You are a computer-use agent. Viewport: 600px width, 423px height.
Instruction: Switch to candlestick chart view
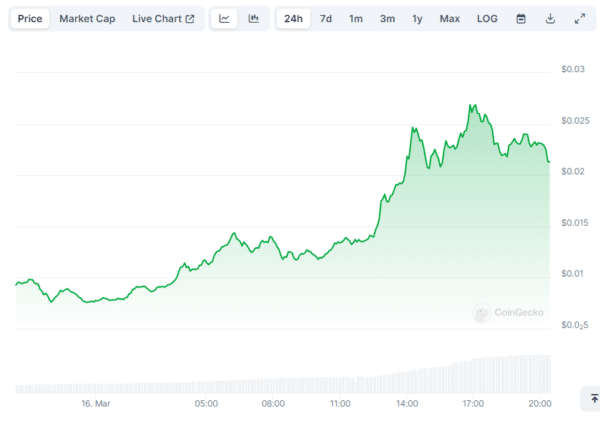point(254,19)
